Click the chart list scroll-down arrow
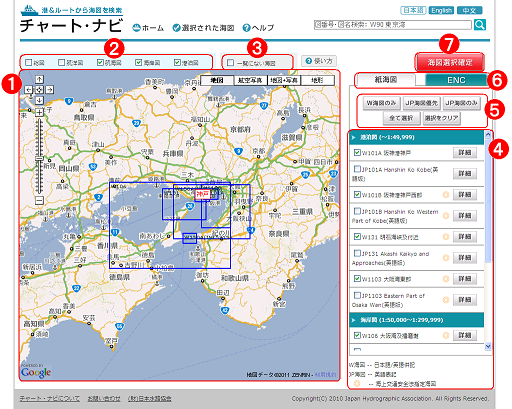 pos(488,346)
